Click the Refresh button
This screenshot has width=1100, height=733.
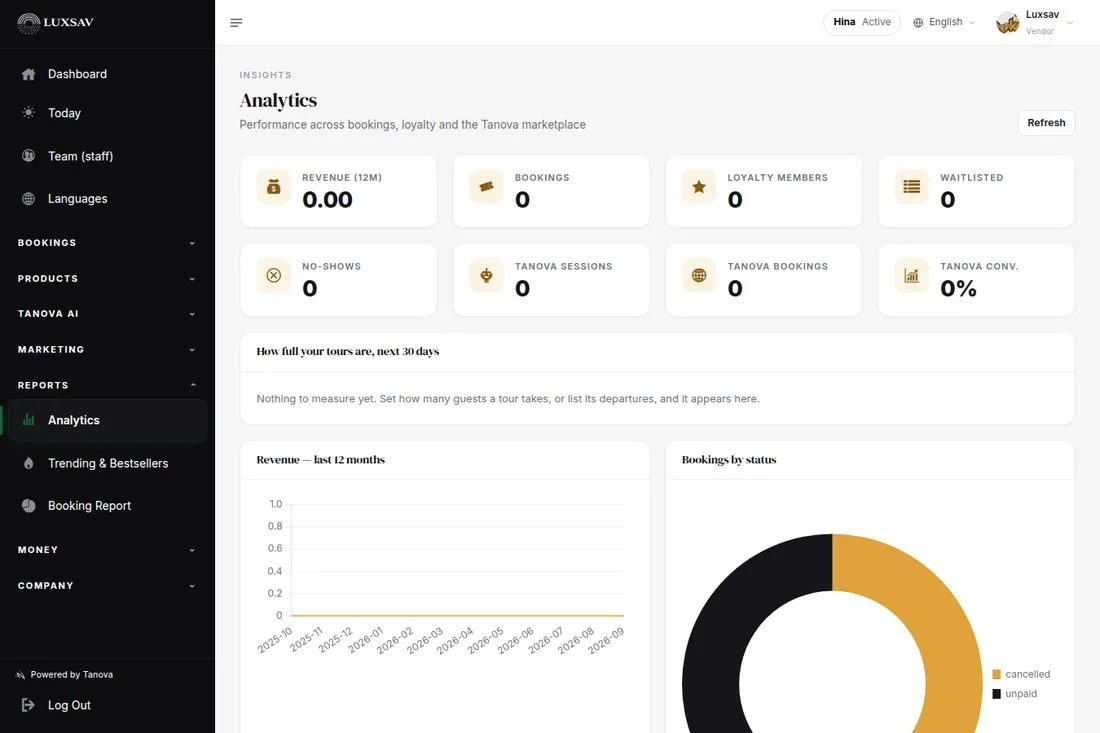click(1046, 123)
